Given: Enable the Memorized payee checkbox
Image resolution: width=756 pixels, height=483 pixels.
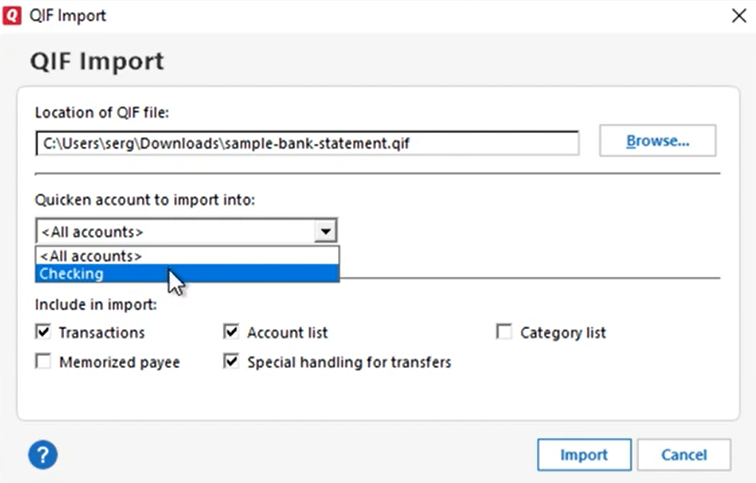Looking at the screenshot, I should (x=43, y=362).
